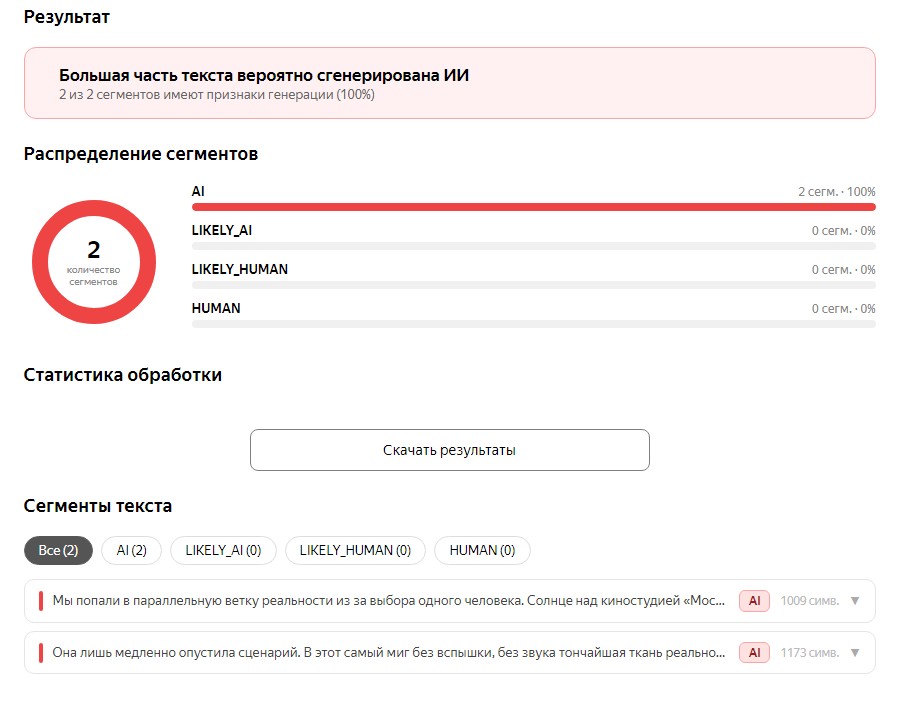Click the '0 сегм. · 0%' LIKELY_AI value
The width and height of the screenshot is (900, 714).
tap(843, 231)
